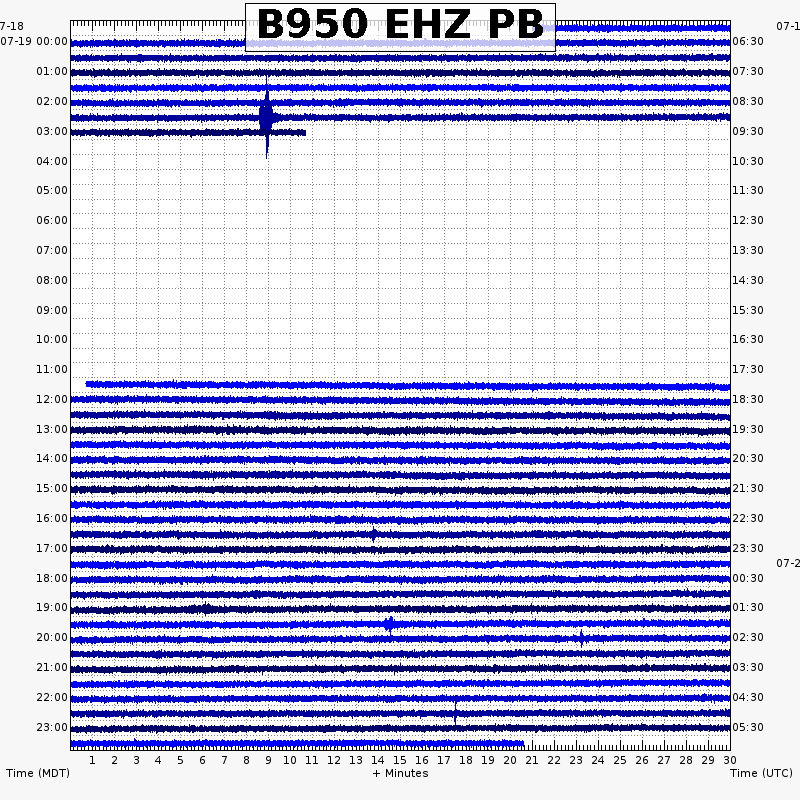Click minute 1 on the x-axis

click(x=92, y=760)
